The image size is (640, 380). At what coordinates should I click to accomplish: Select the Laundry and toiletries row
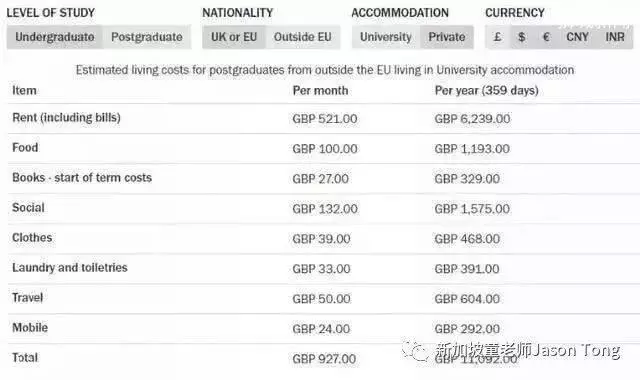click(x=324, y=269)
